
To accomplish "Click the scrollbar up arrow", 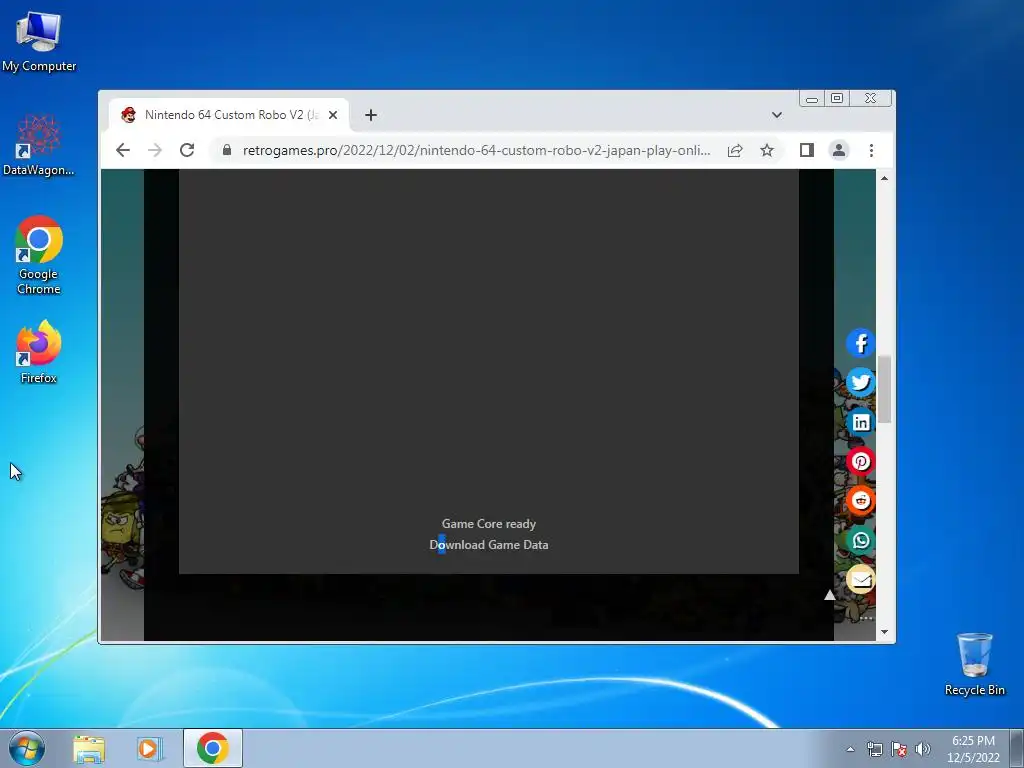I will tap(884, 178).
